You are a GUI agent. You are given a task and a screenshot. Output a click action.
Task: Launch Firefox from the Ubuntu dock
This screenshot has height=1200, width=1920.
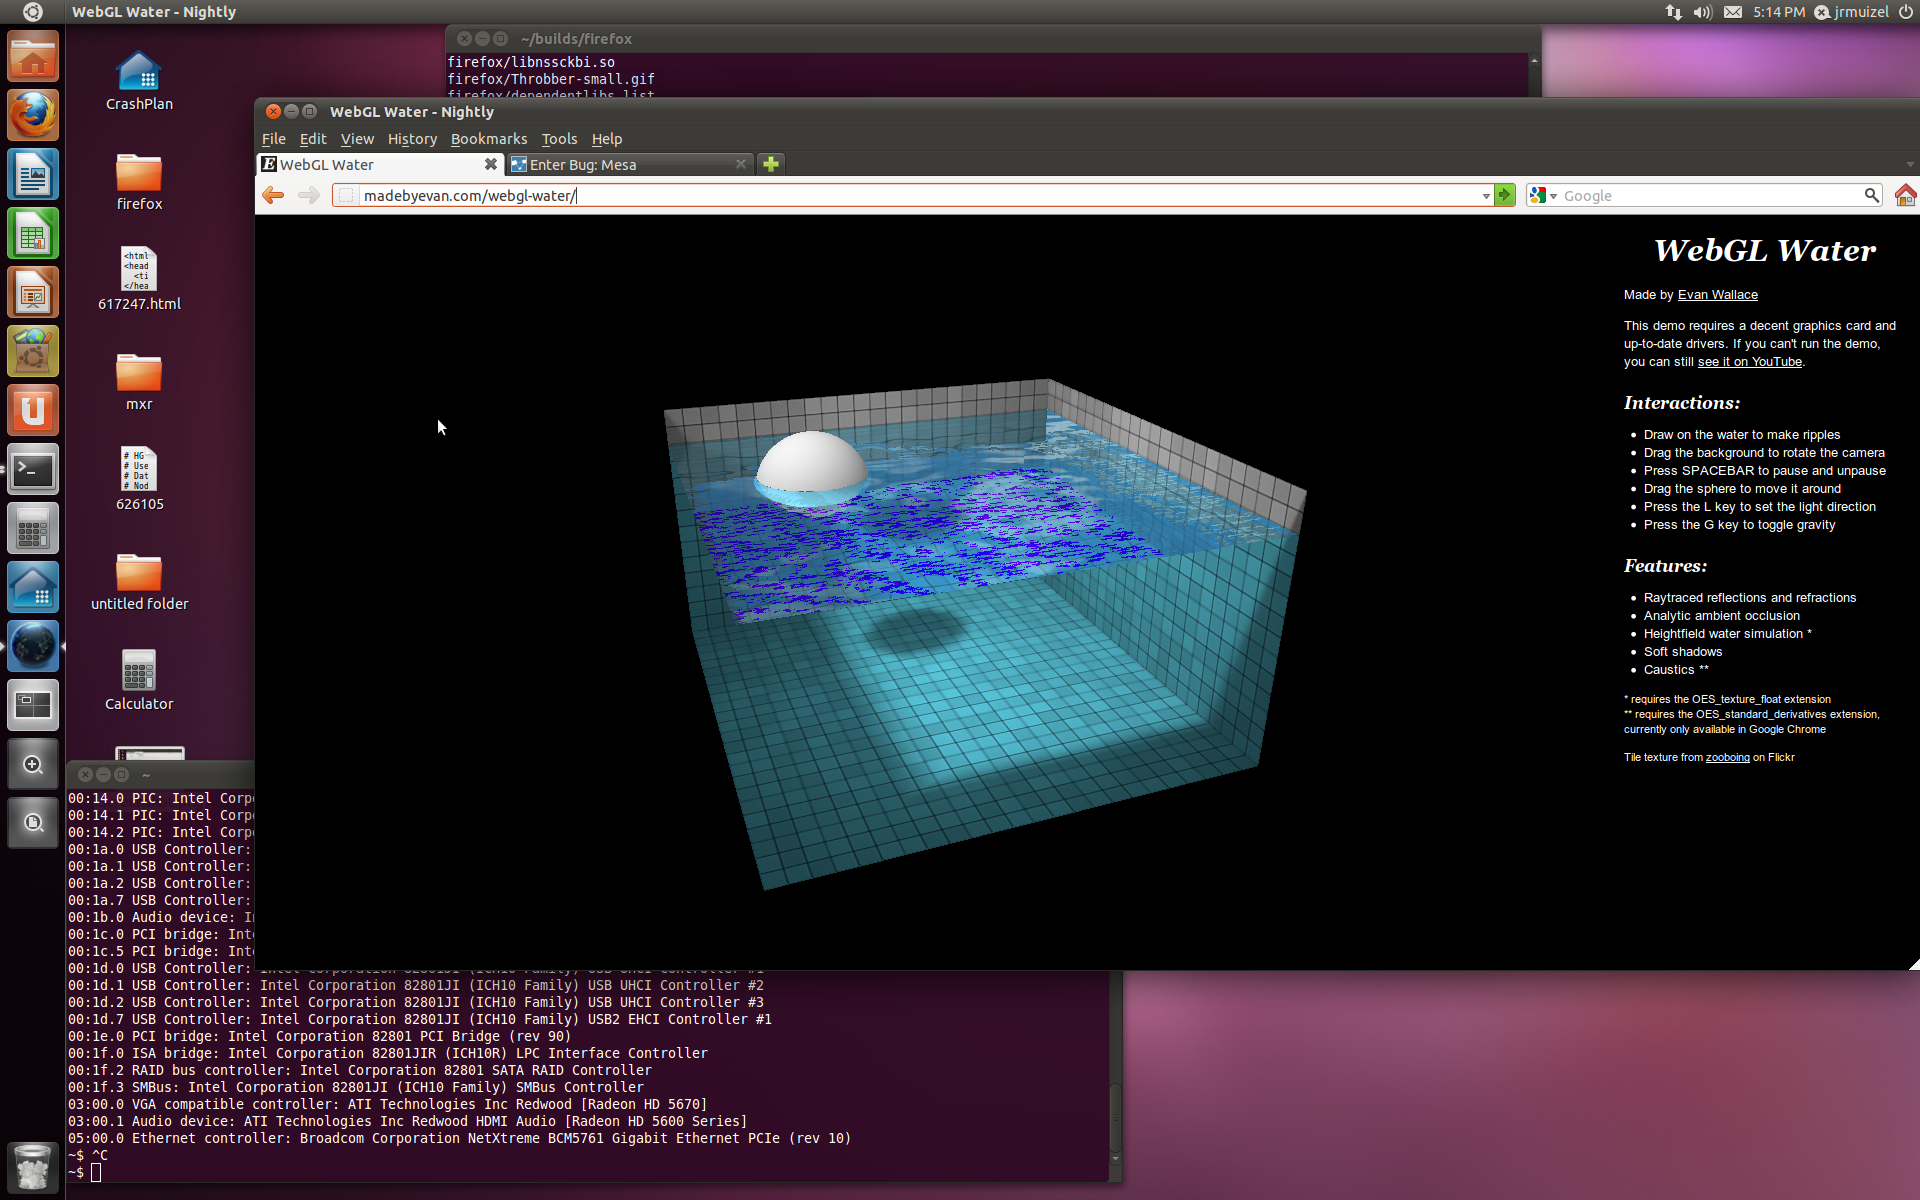(33, 116)
